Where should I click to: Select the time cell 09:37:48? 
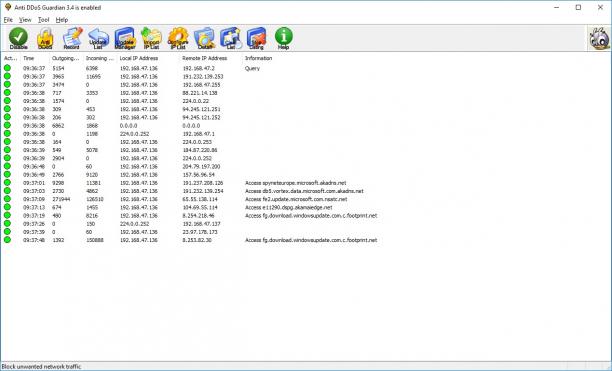[x=34, y=240]
